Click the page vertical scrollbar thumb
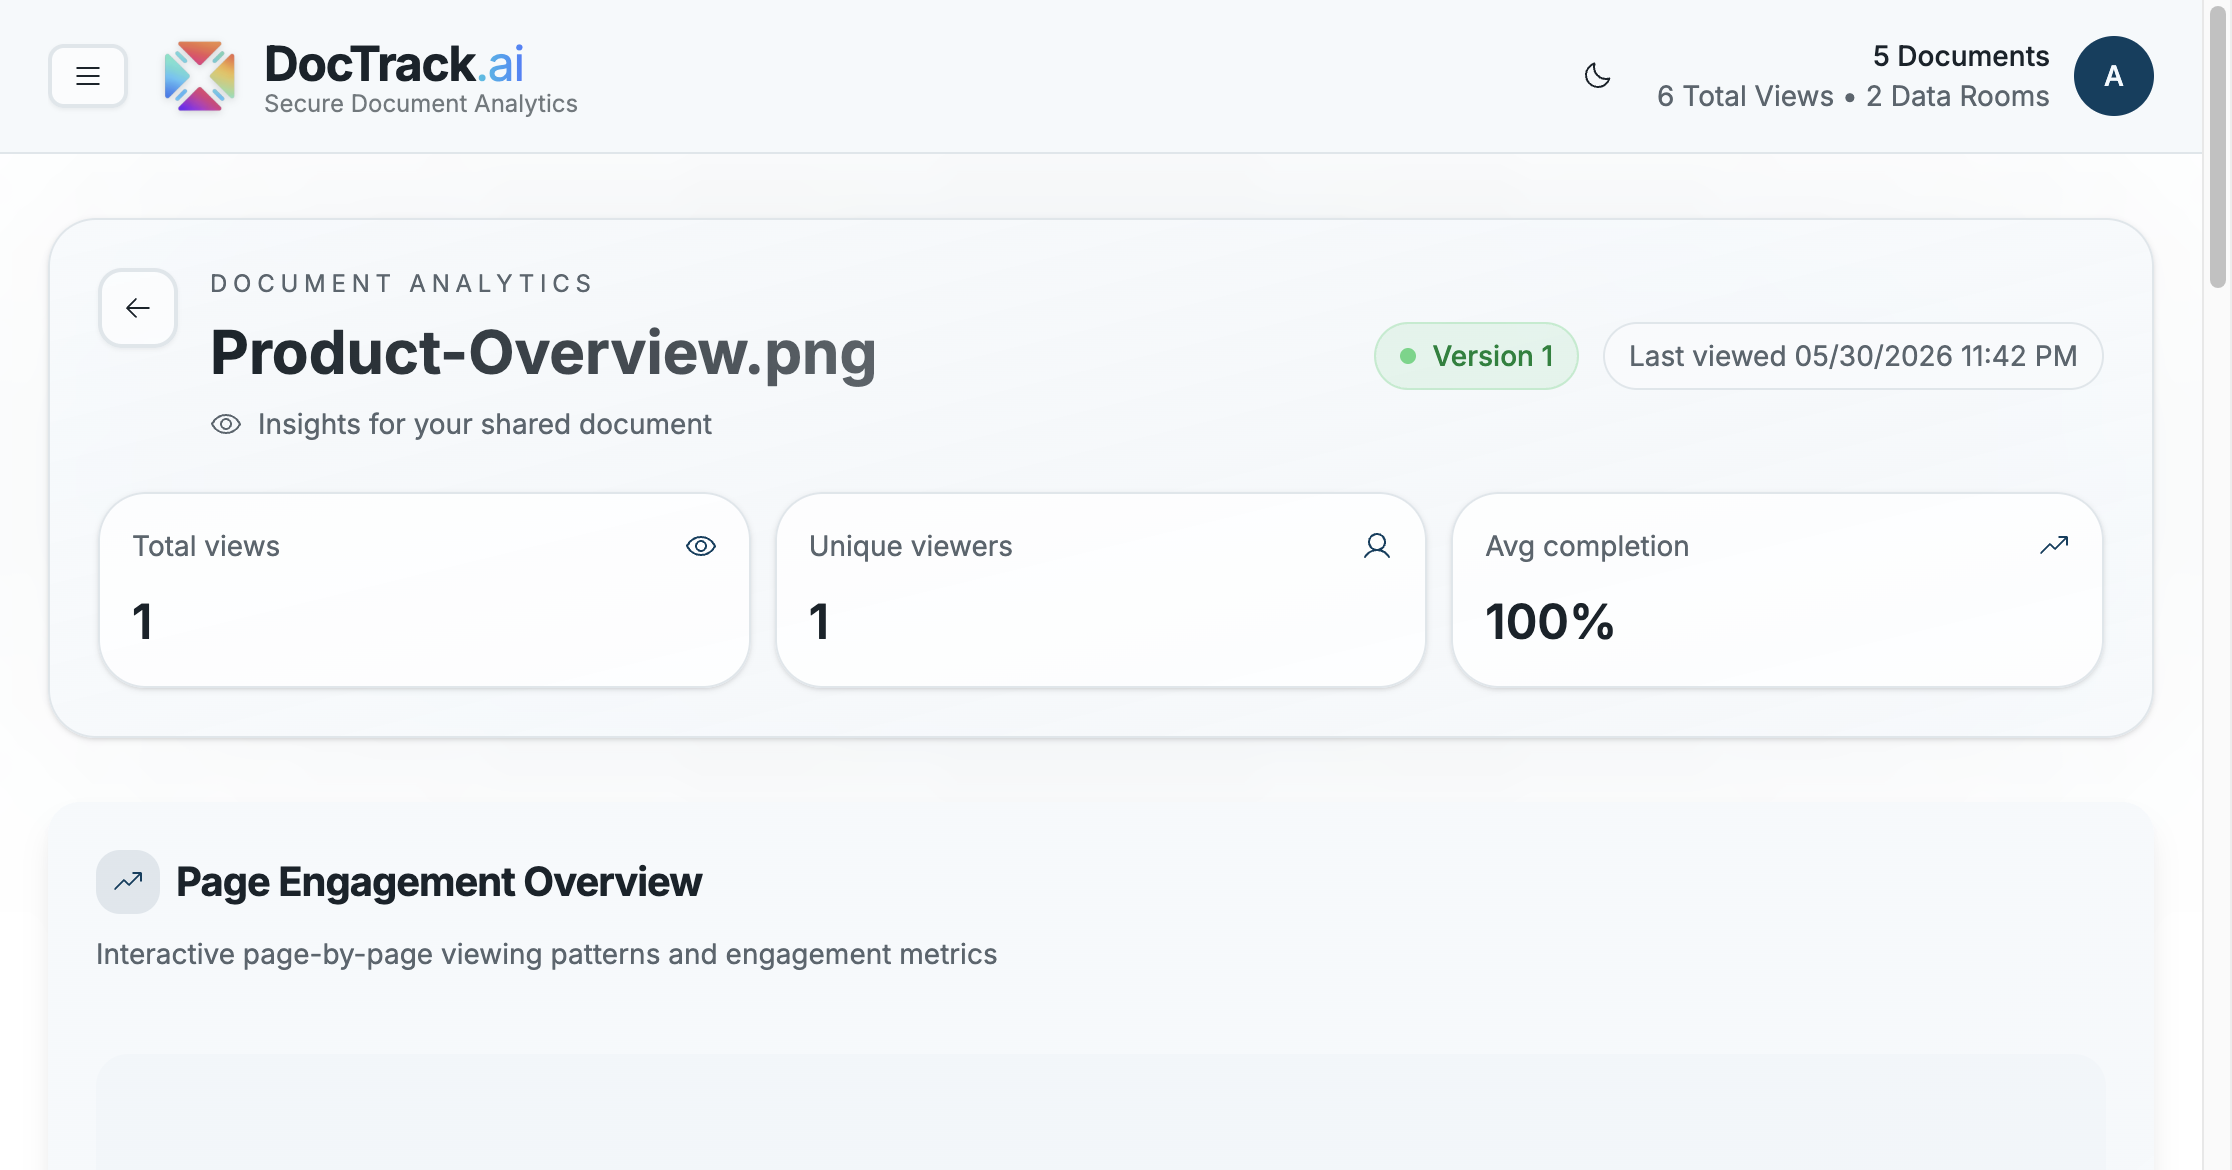The height and width of the screenshot is (1170, 2232). click(2218, 147)
